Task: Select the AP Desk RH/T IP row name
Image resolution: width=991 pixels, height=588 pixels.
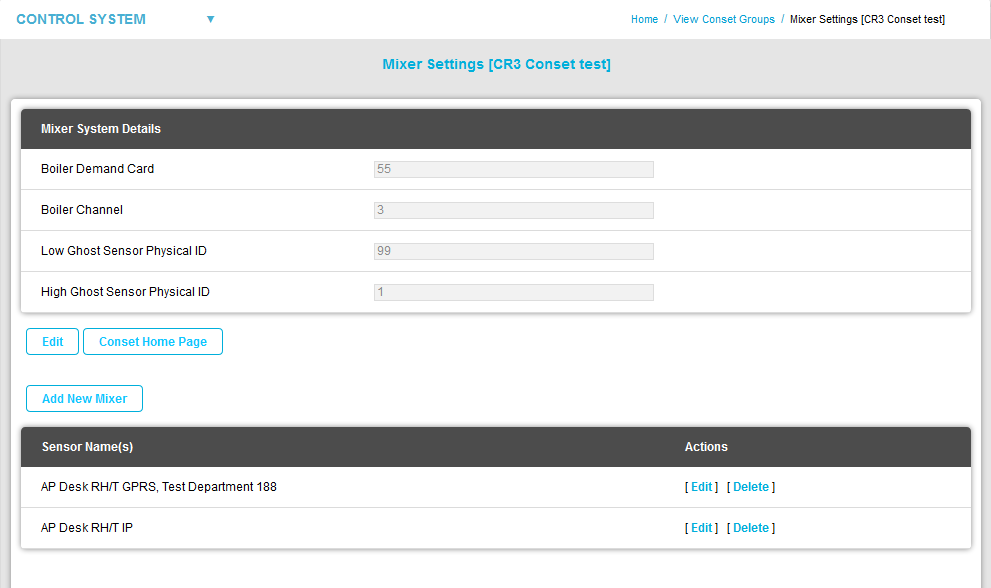Action: click(x=87, y=528)
